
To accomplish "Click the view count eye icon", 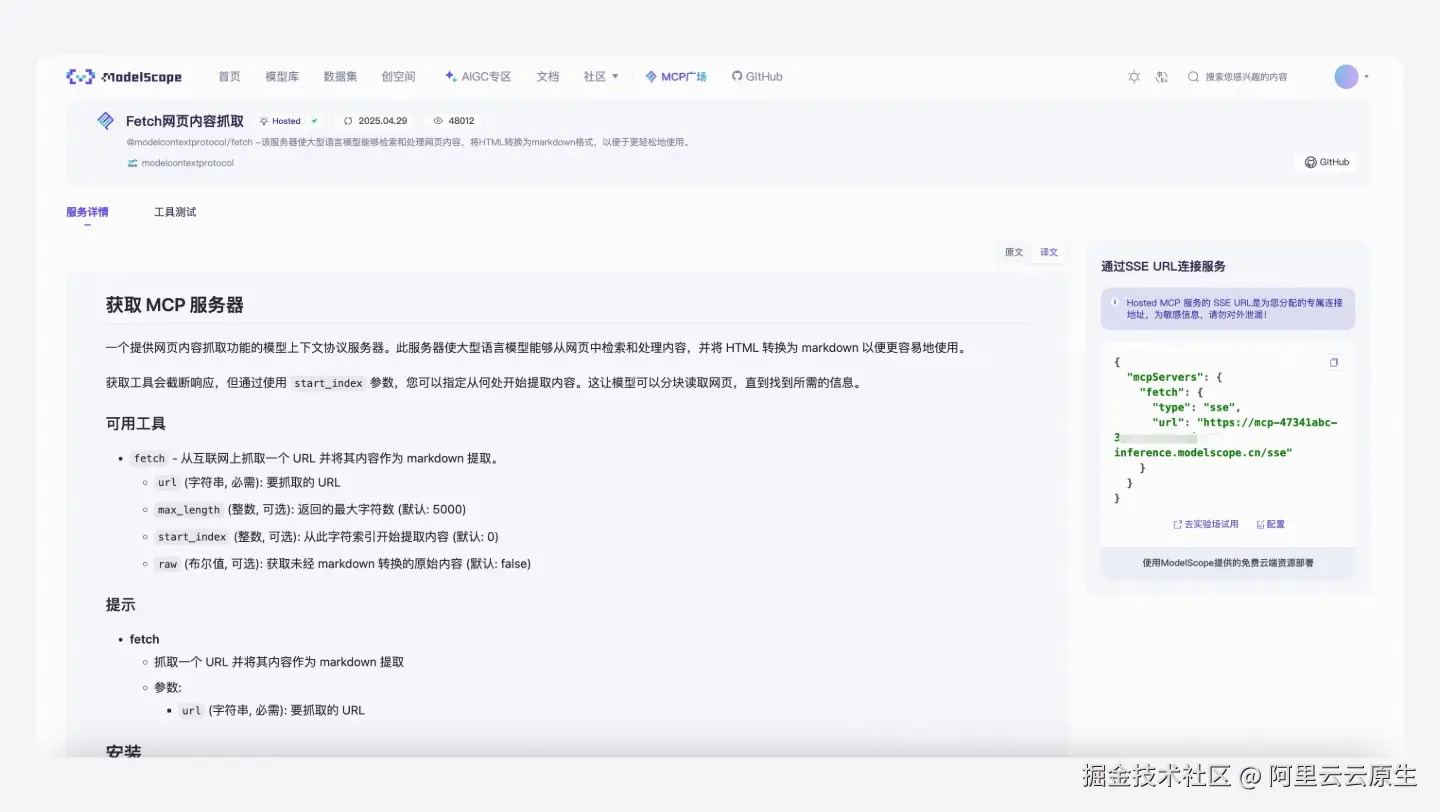I will pos(438,121).
